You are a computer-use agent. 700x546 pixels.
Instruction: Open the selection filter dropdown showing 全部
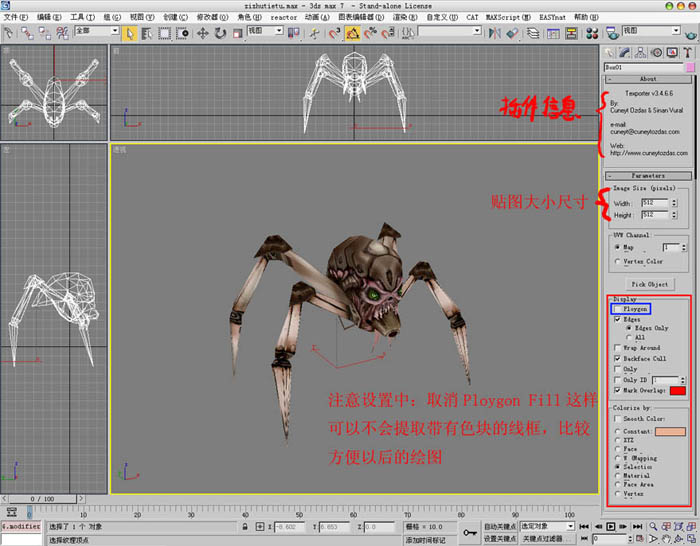click(97, 30)
